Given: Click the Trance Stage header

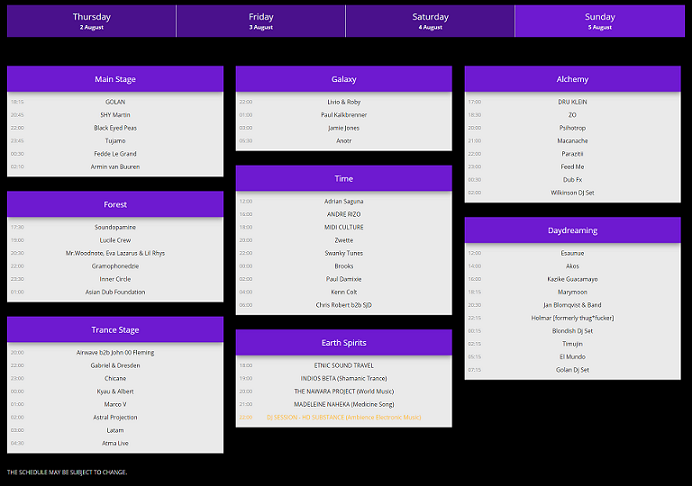Looking at the screenshot, I should coord(115,330).
